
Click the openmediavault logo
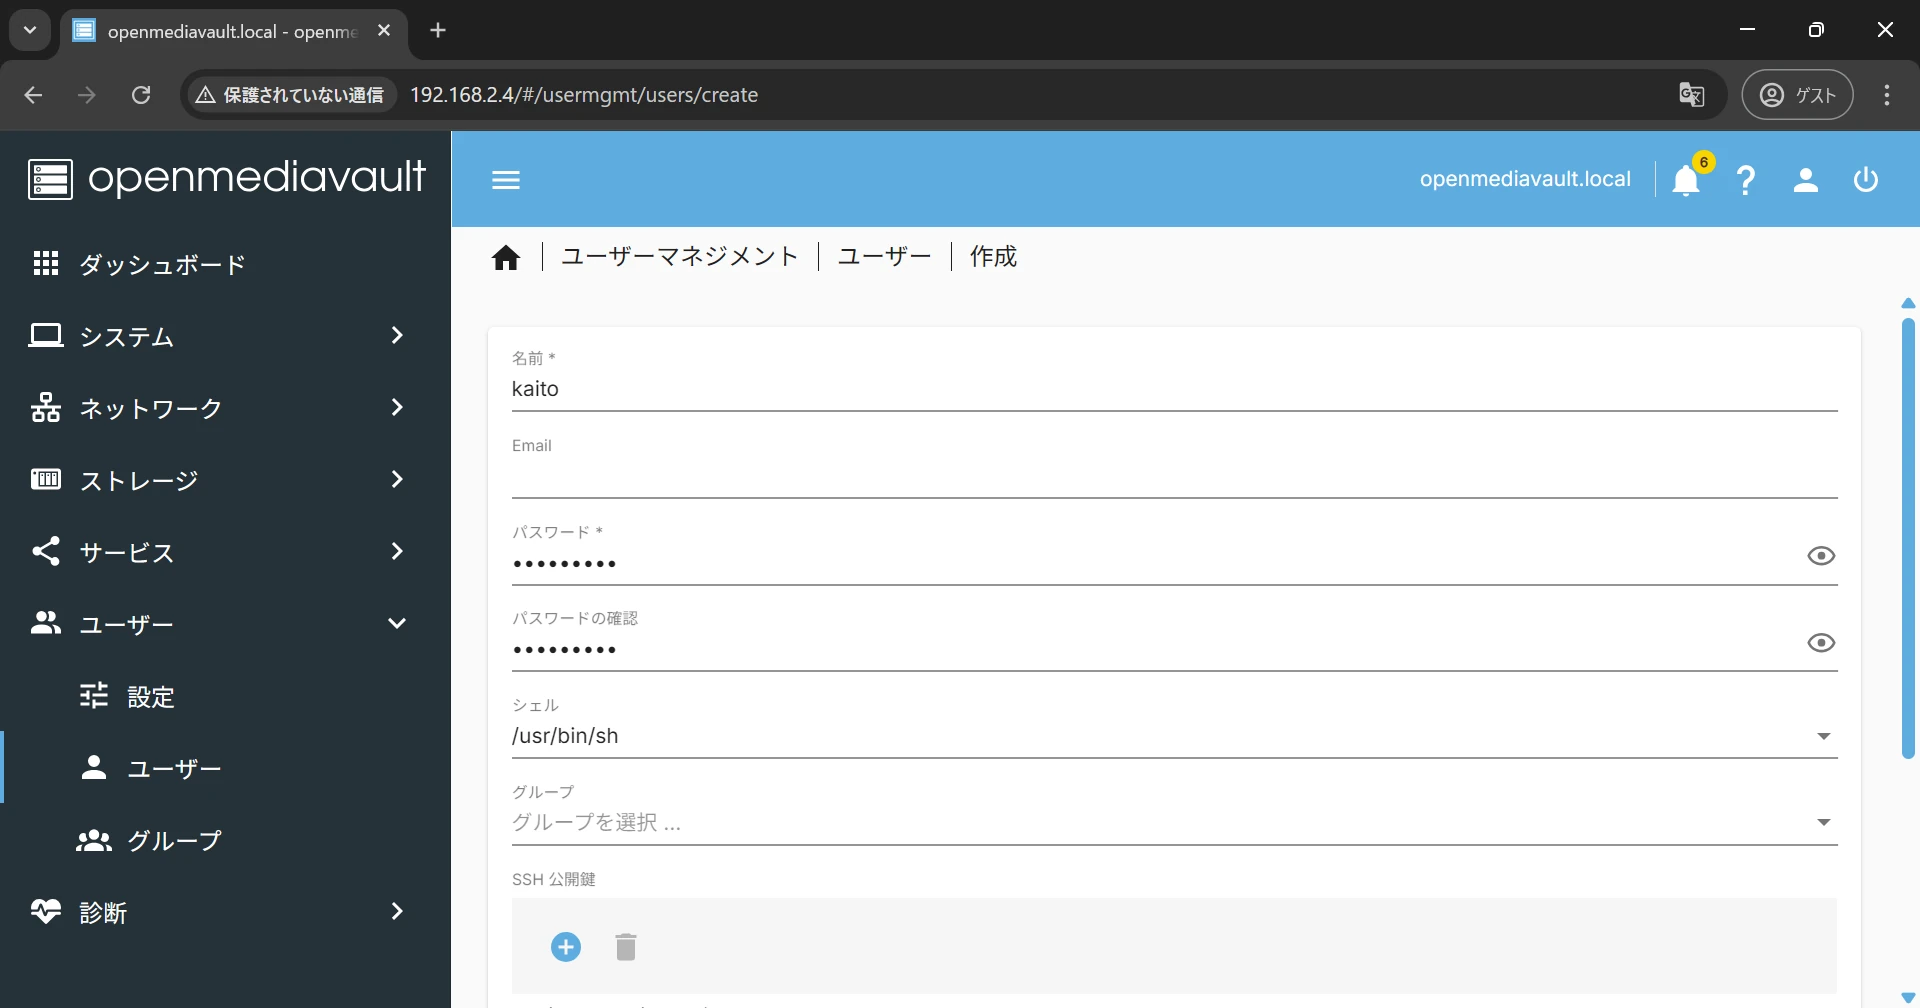tap(227, 179)
